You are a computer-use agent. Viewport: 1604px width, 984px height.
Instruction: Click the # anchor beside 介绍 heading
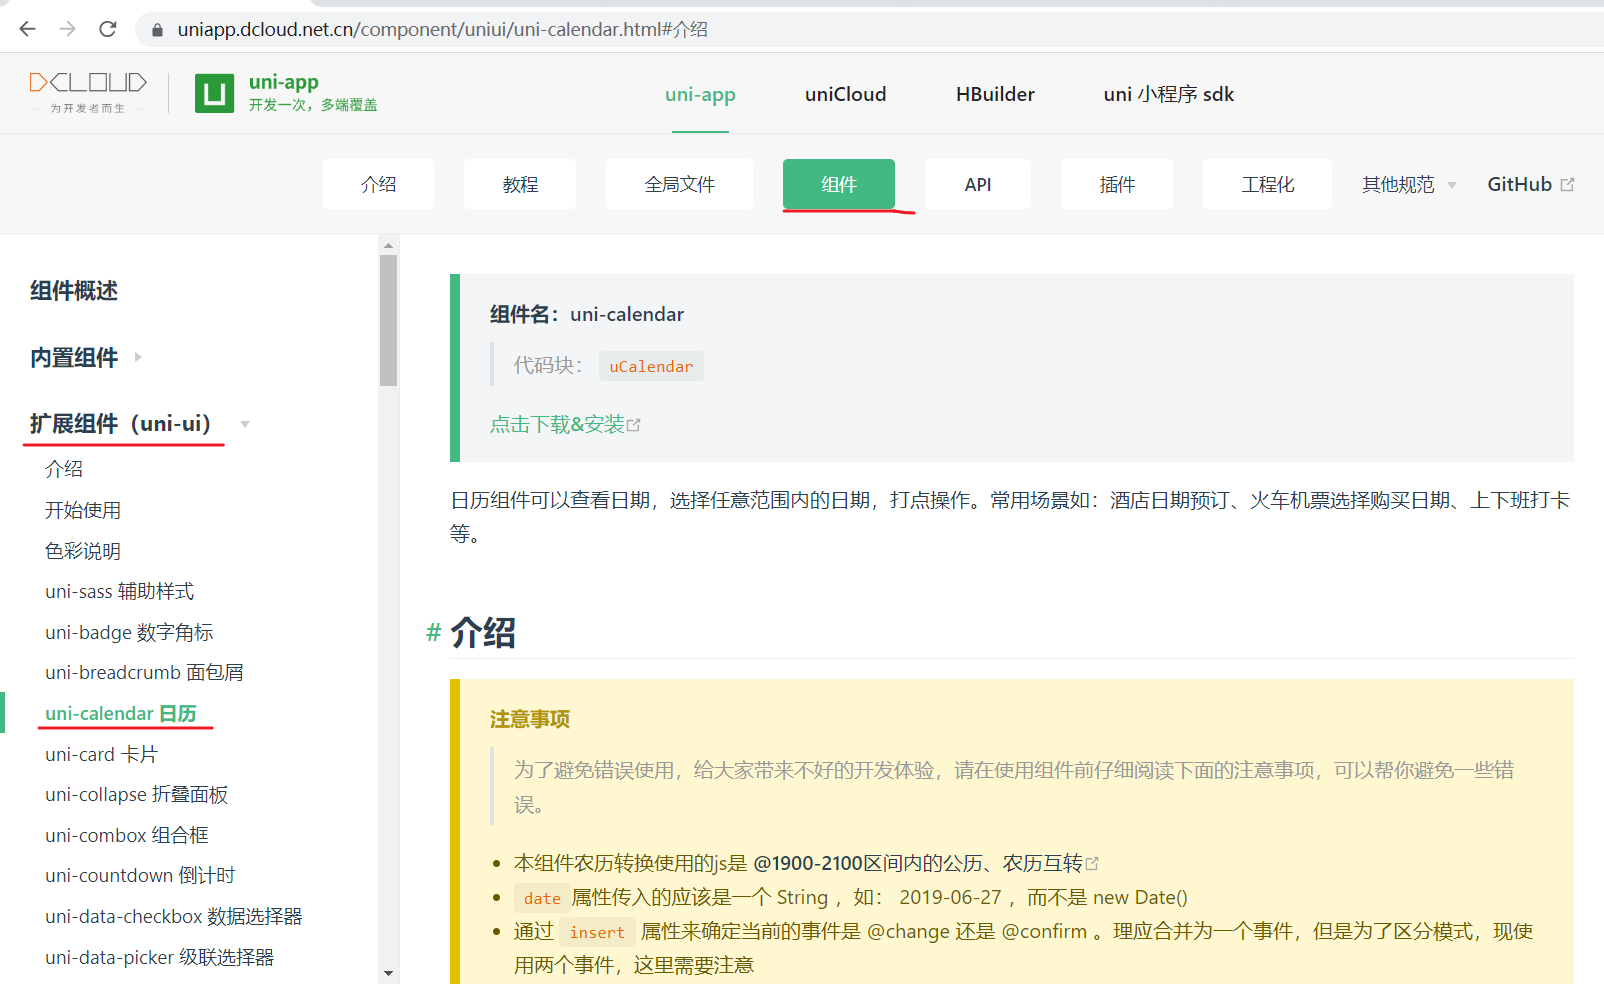click(x=434, y=633)
